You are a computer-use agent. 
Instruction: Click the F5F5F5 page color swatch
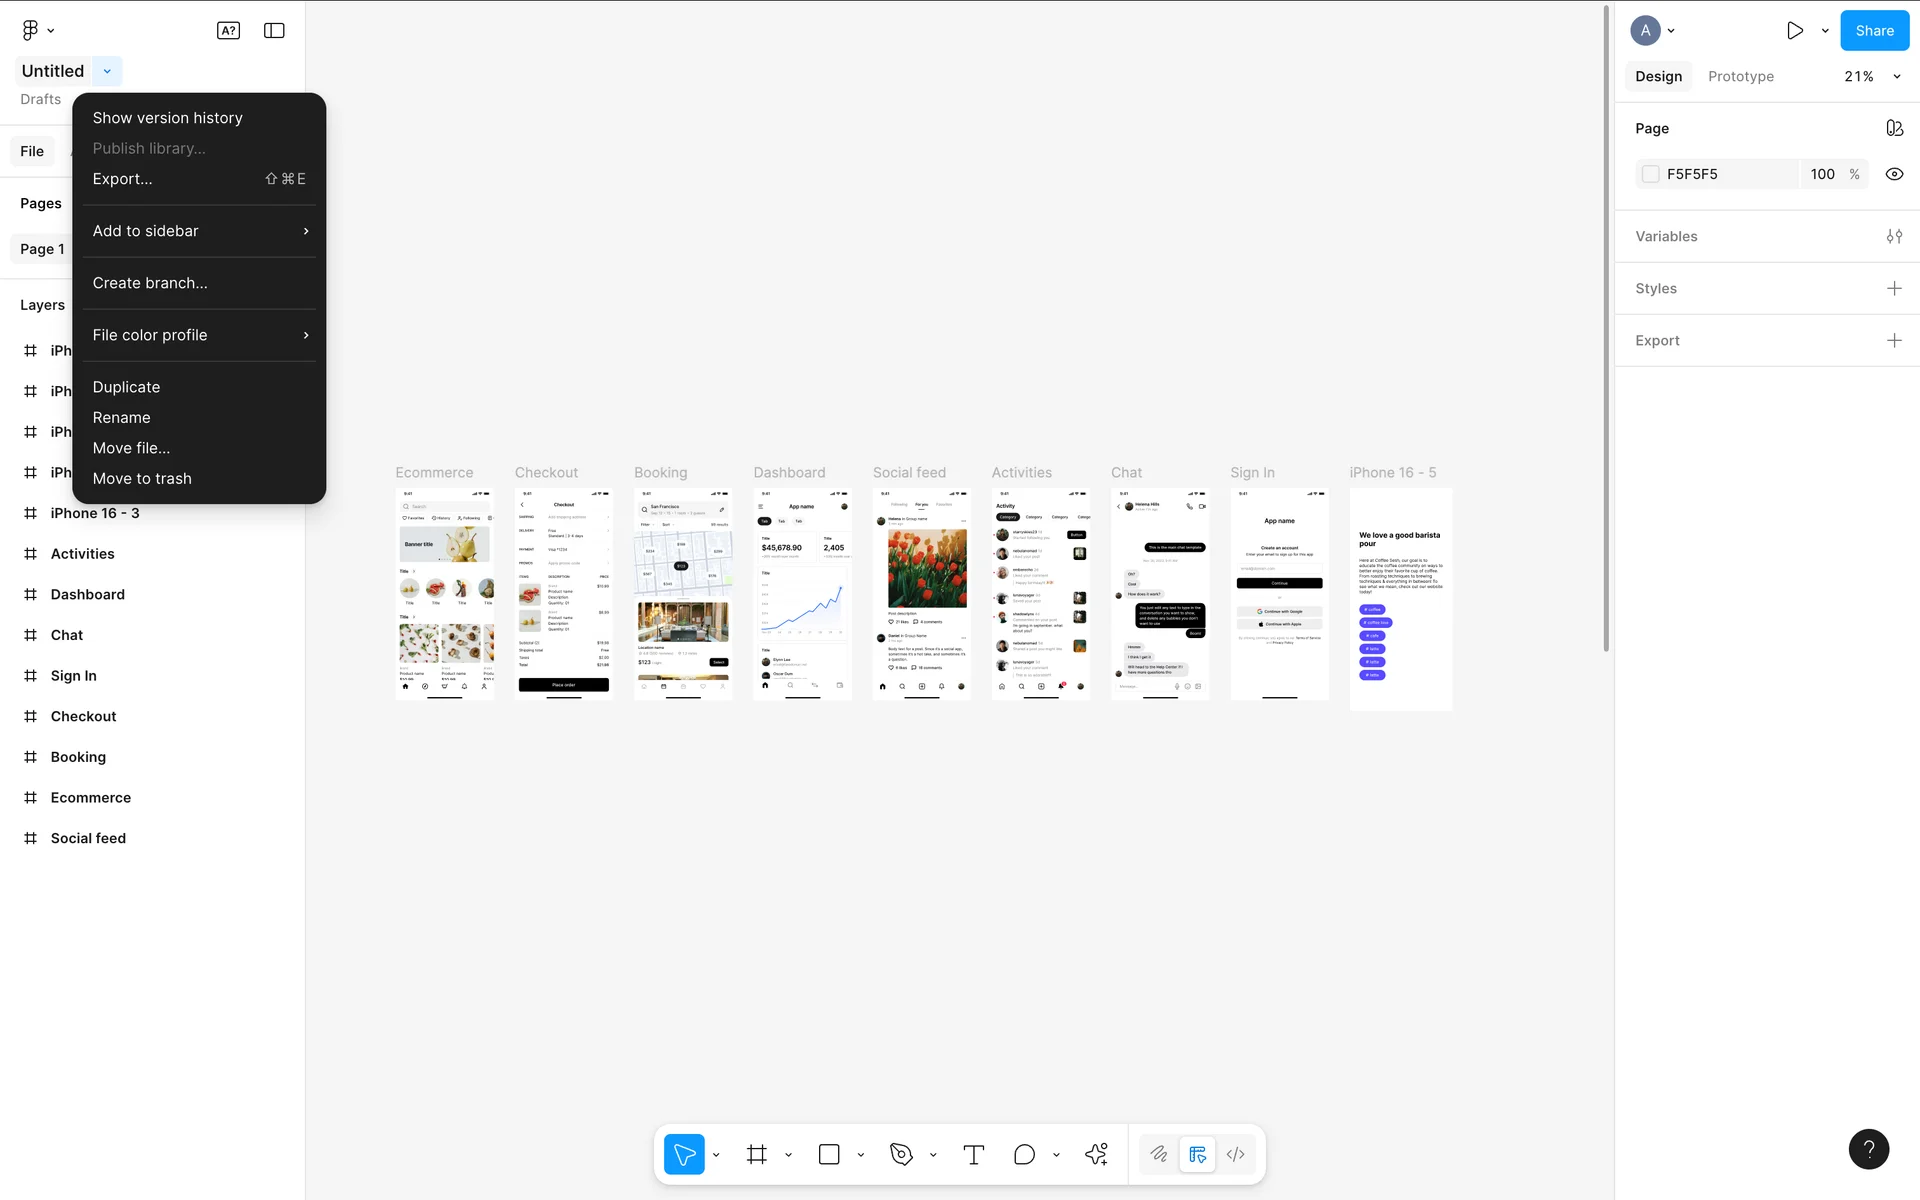(x=1651, y=174)
